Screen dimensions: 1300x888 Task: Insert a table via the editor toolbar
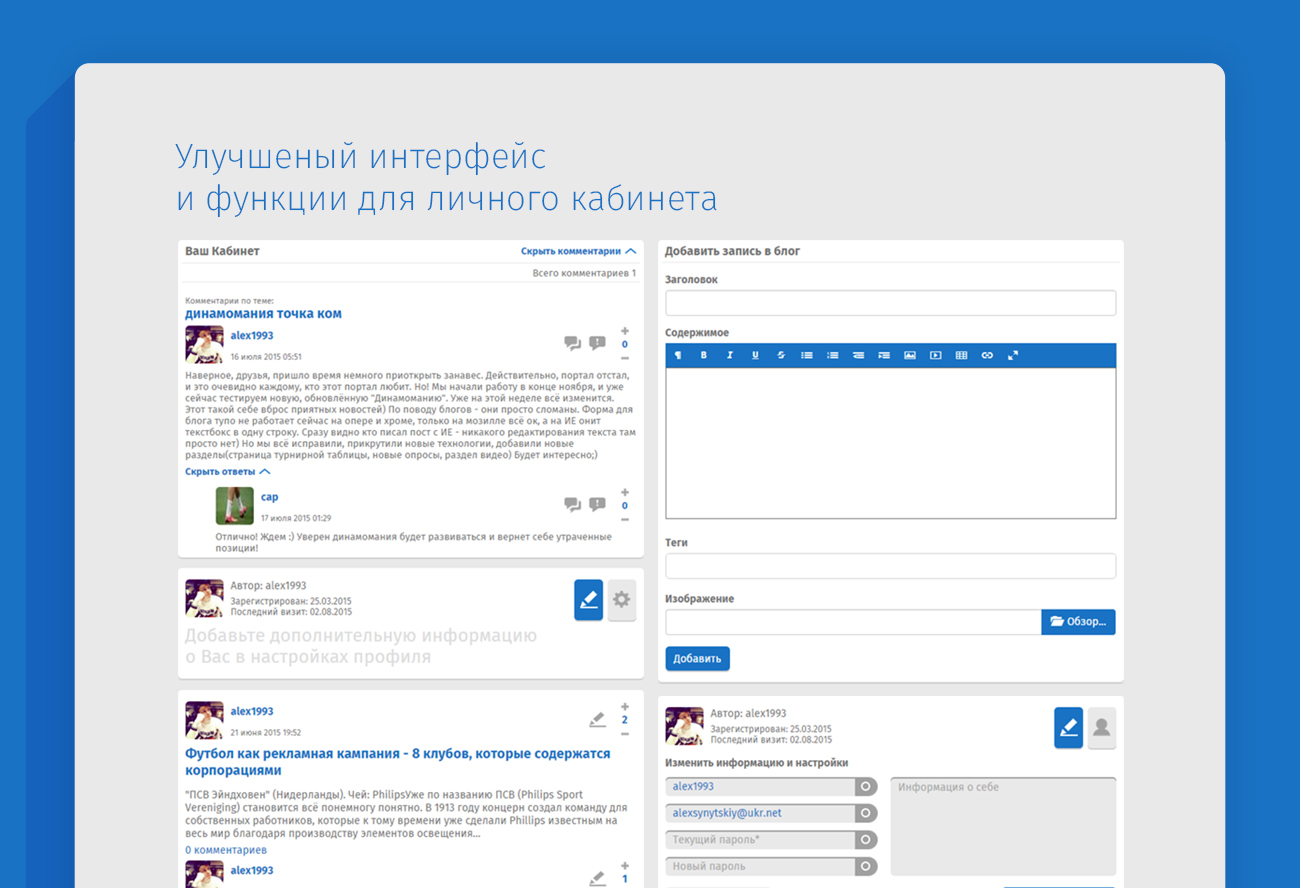point(961,355)
